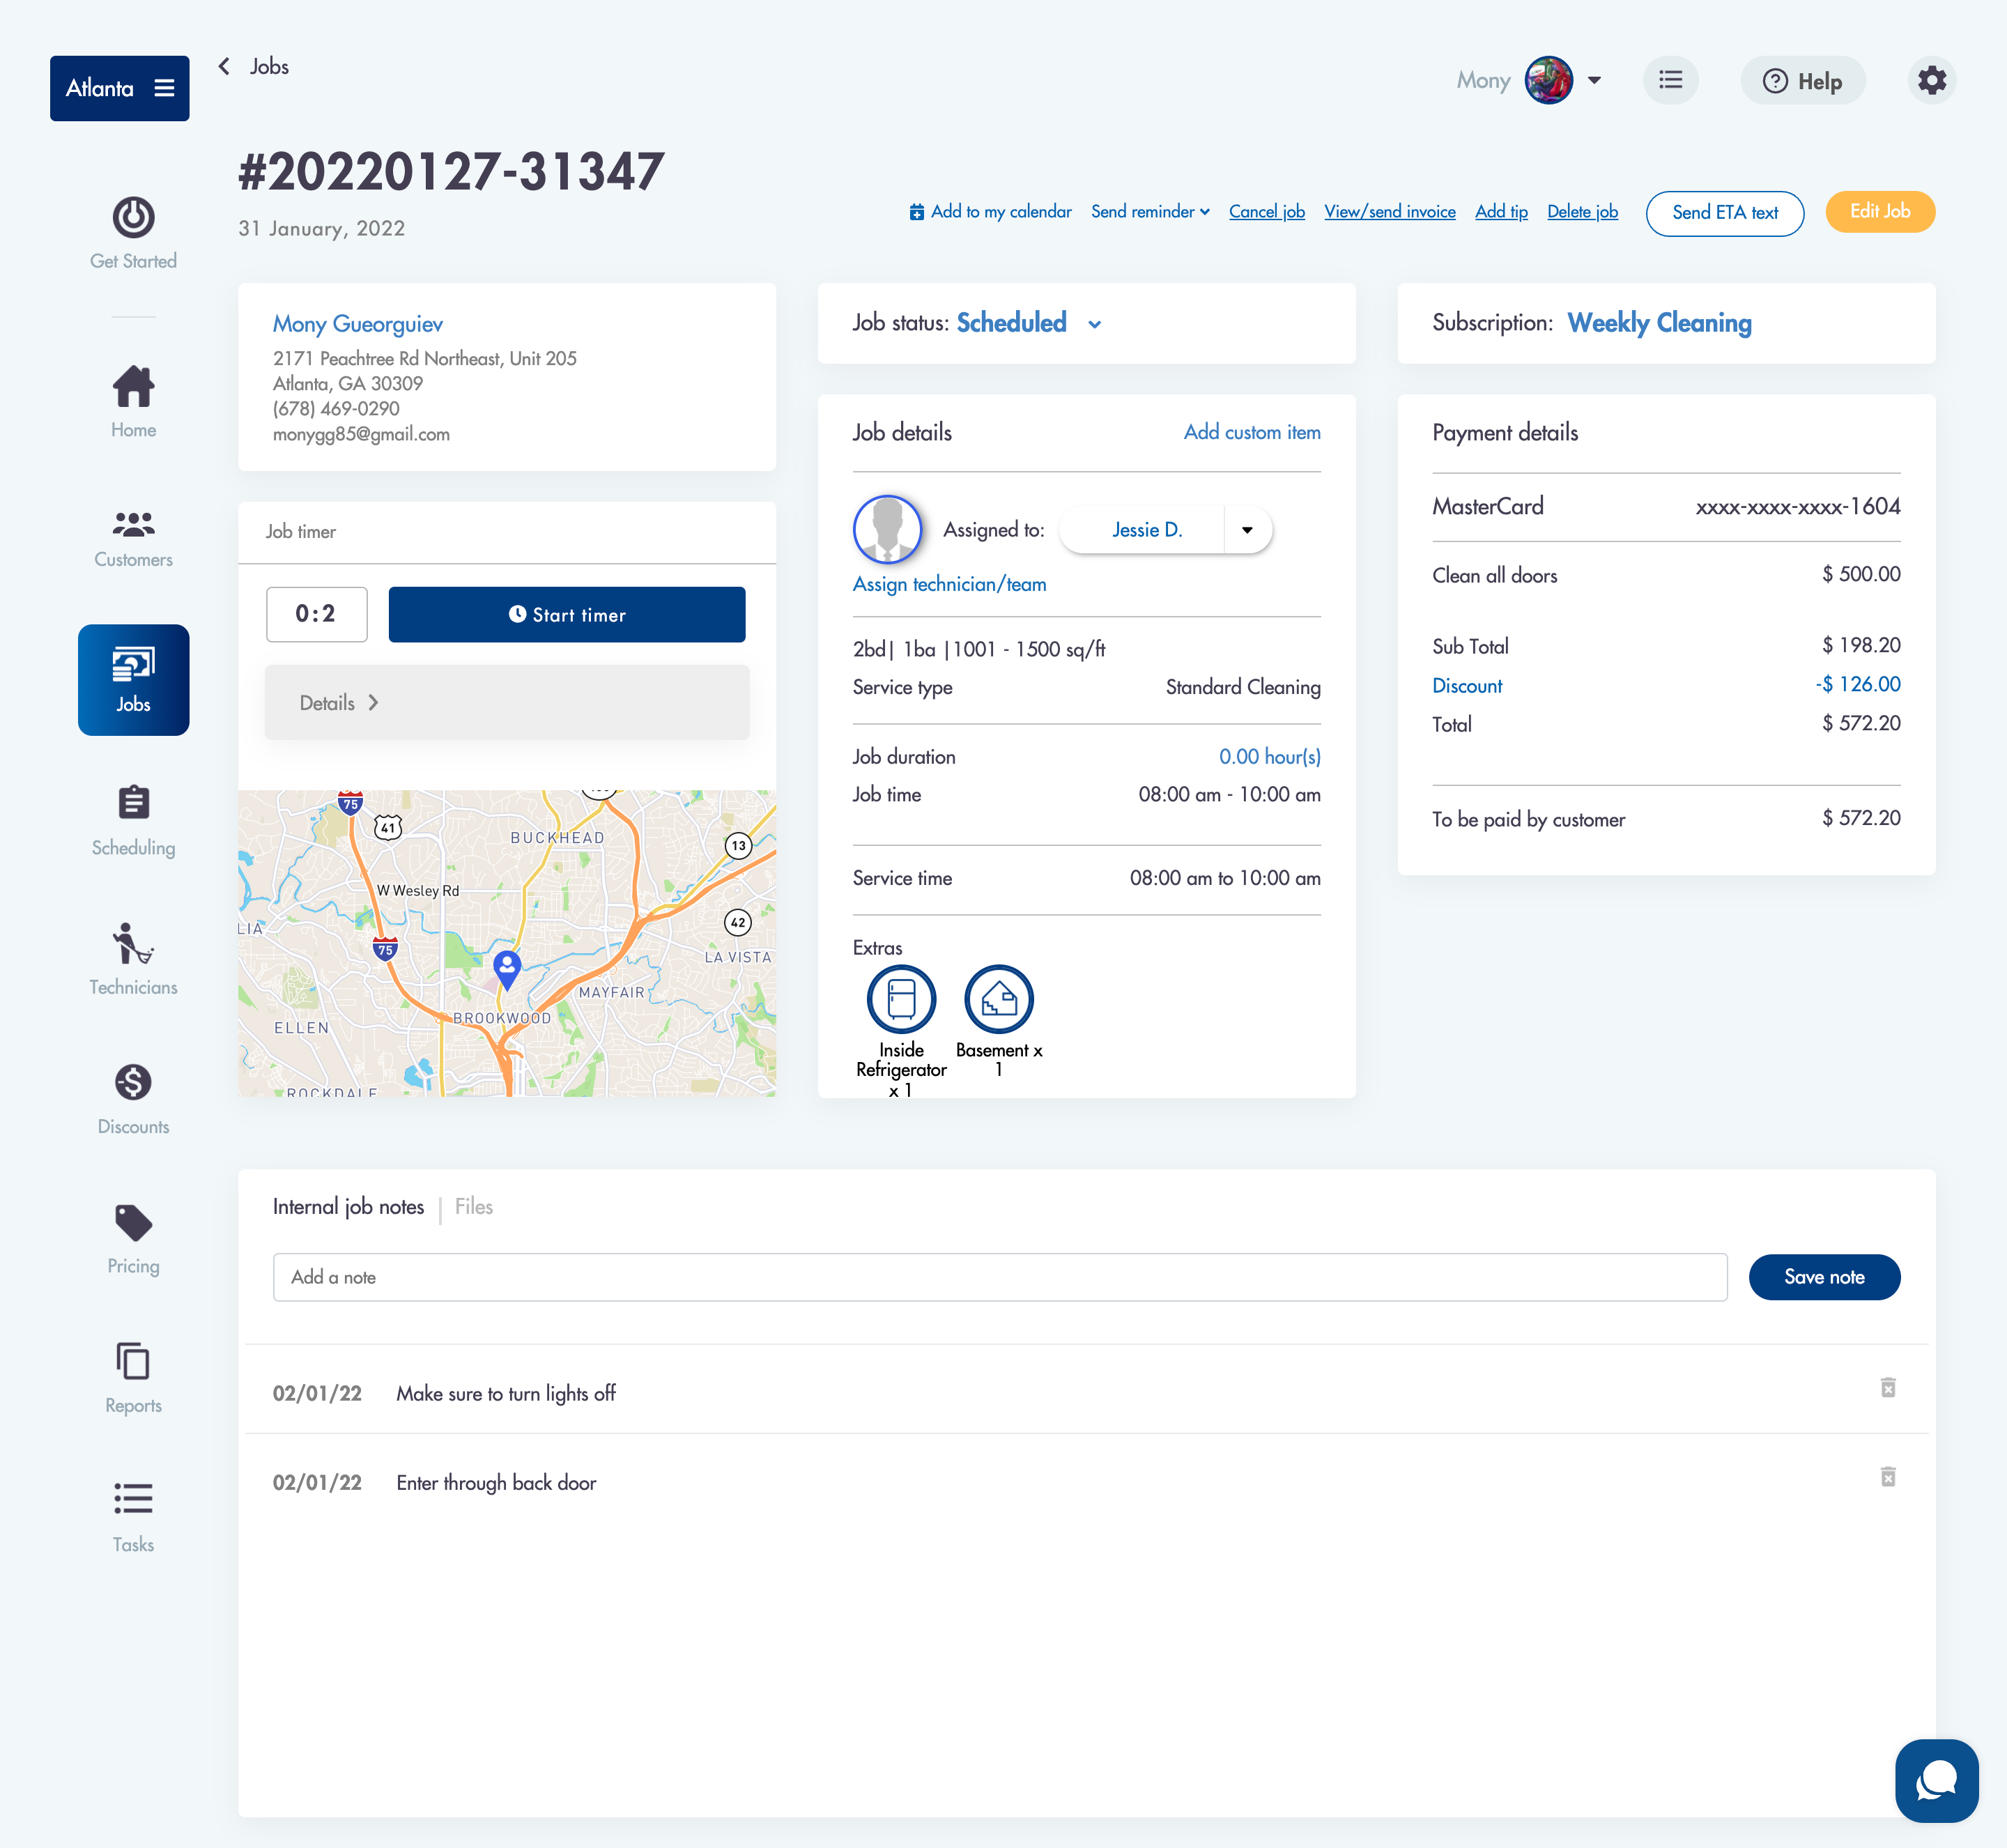Open the Atlanta hamburger menu
Screen dimensions: 2007x1848
tap(165, 88)
